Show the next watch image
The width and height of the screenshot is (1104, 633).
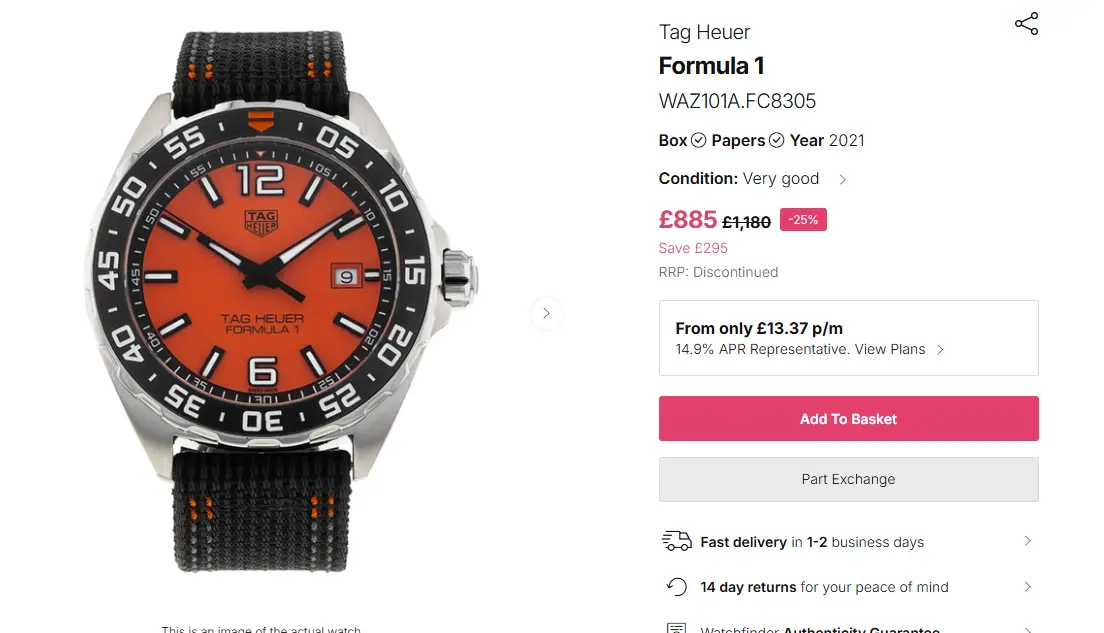pos(546,313)
